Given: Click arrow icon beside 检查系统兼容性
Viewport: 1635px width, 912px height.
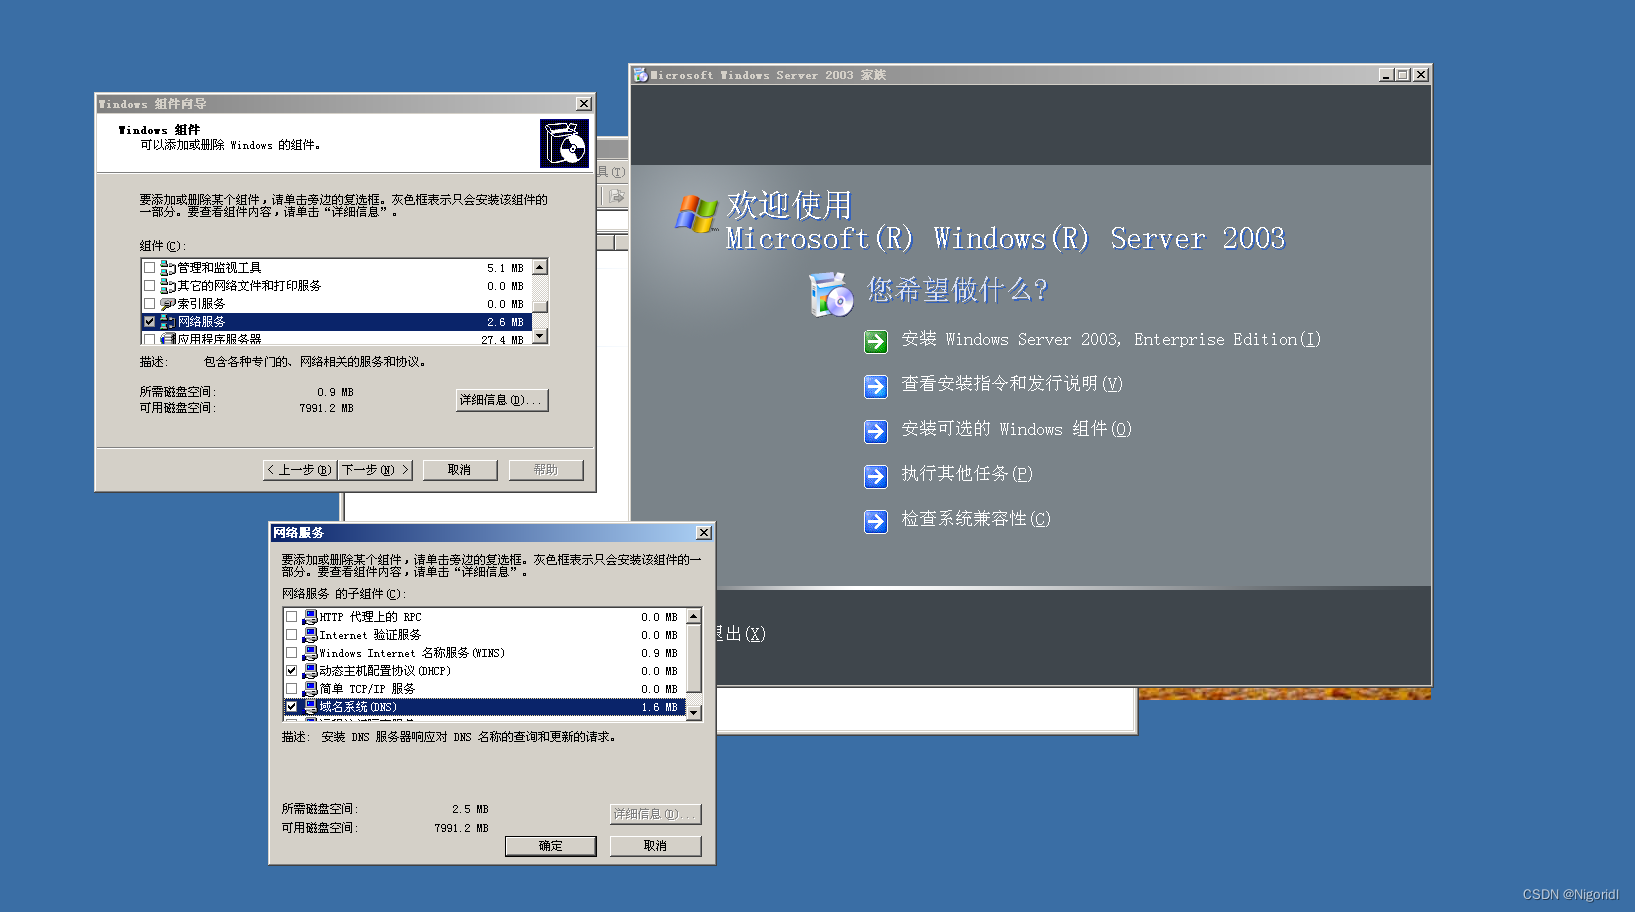Looking at the screenshot, I should point(876,522).
